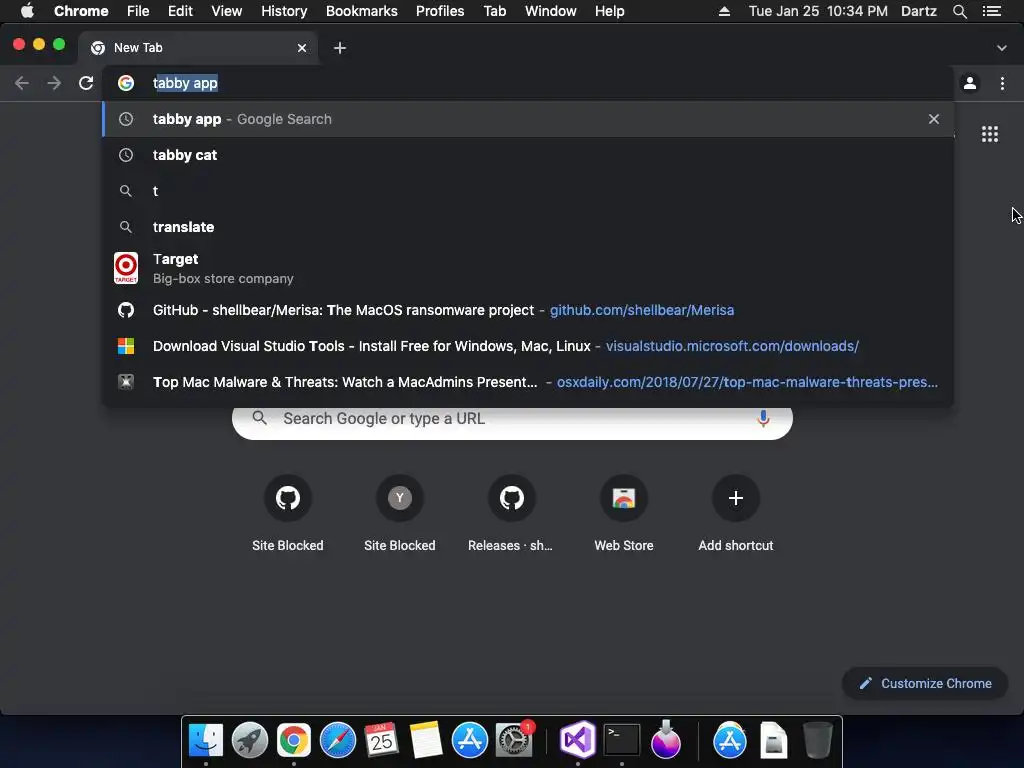Open the 'Site Blocked' shortcut with Y icon
The width and height of the screenshot is (1024, 768).
coord(400,514)
